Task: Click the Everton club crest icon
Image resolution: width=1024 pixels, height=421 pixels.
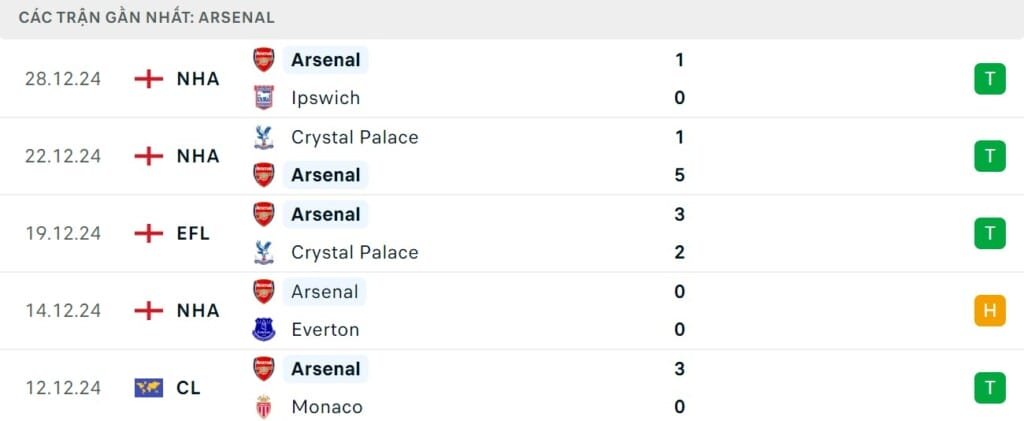Action: [x=263, y=329]
